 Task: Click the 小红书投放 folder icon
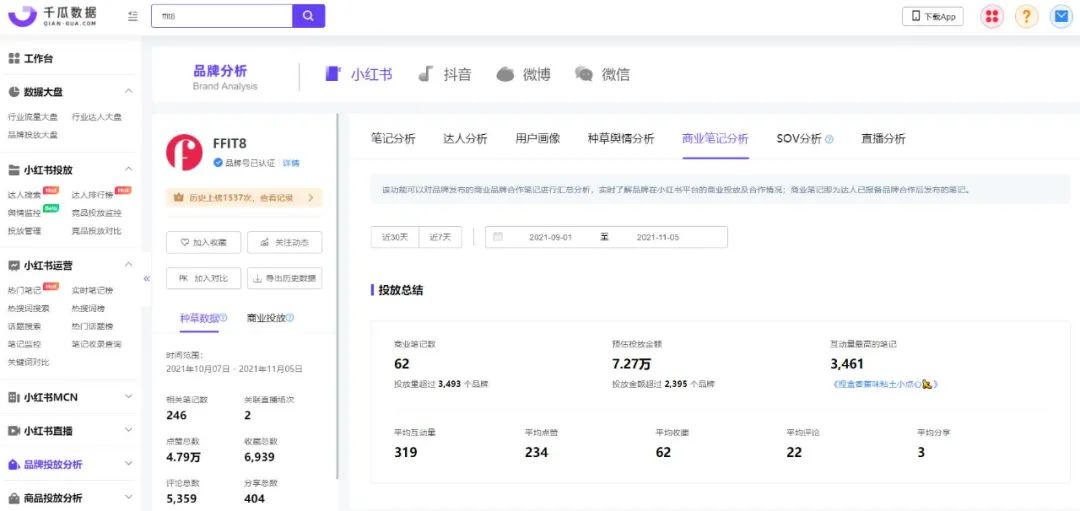point(14,169)
